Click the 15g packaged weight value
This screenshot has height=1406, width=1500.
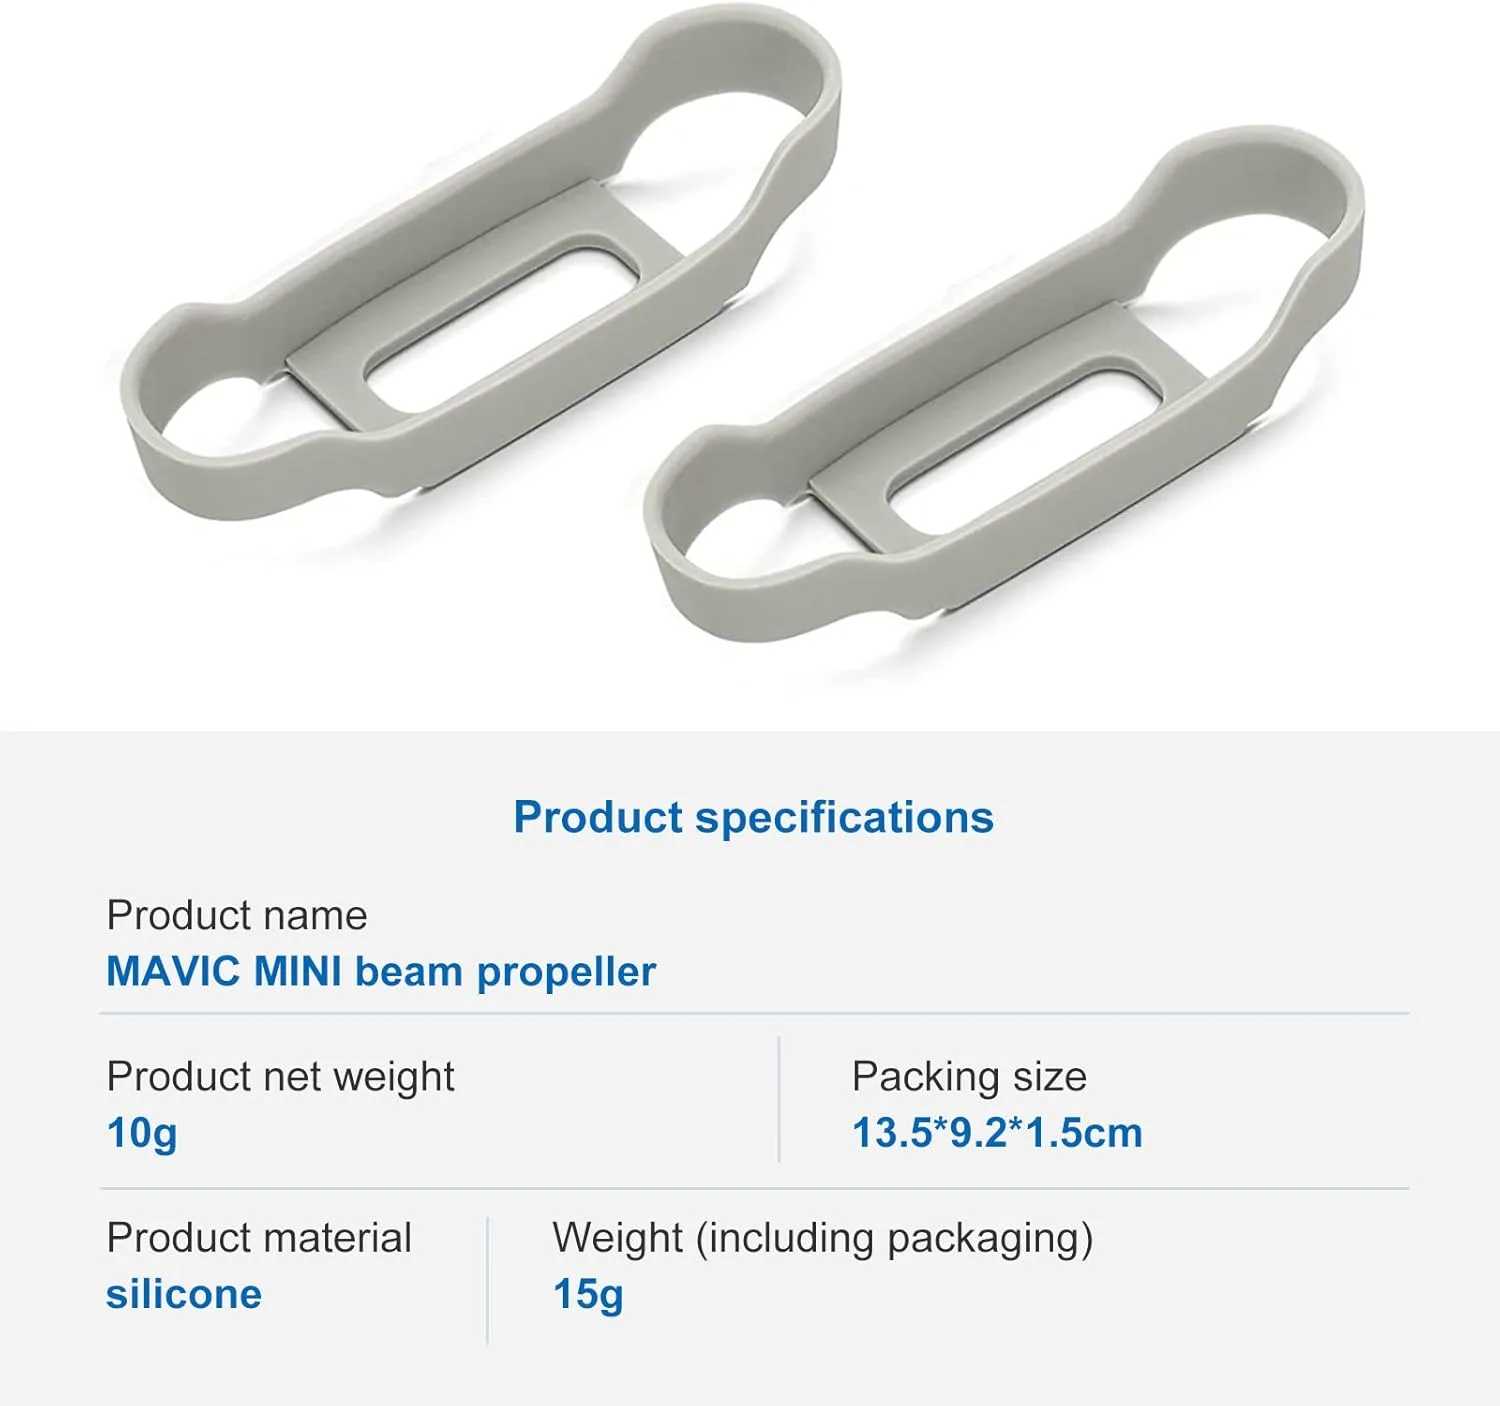(588, 1295)
